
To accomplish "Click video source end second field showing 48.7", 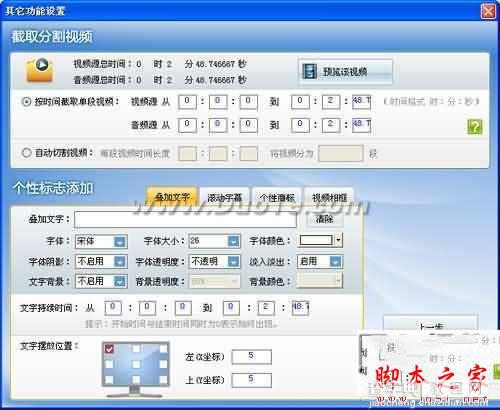I will [361, 102].
